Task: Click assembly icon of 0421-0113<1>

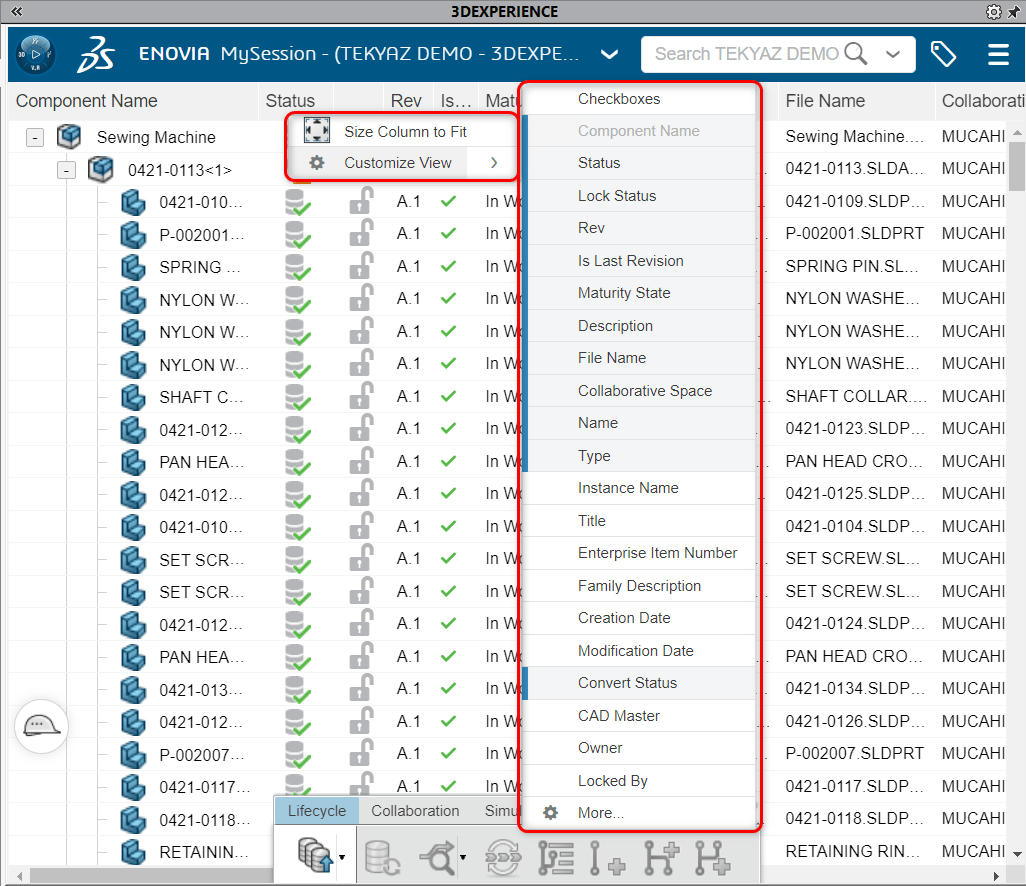Action: point(100,169)
